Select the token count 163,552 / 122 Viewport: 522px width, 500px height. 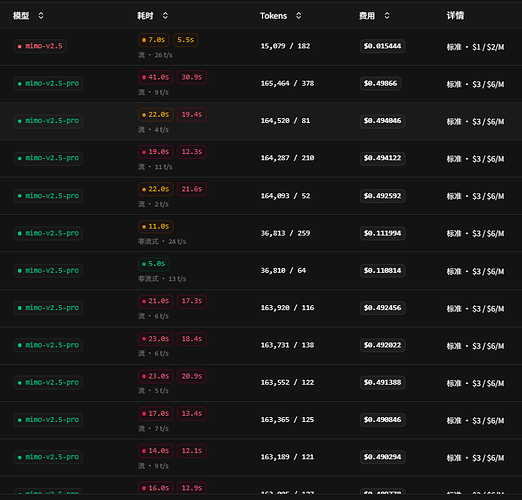pyautogui.click(x=287, y=383)
